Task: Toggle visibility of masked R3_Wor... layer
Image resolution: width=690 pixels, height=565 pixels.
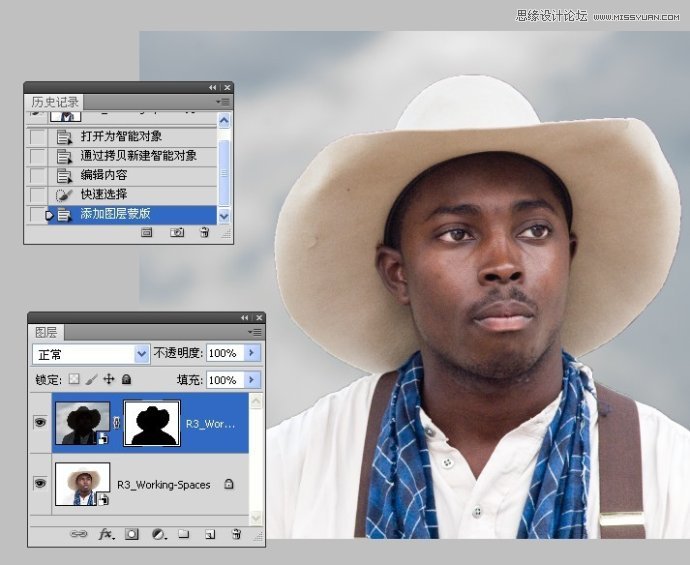Action: (x=40, y=423)
